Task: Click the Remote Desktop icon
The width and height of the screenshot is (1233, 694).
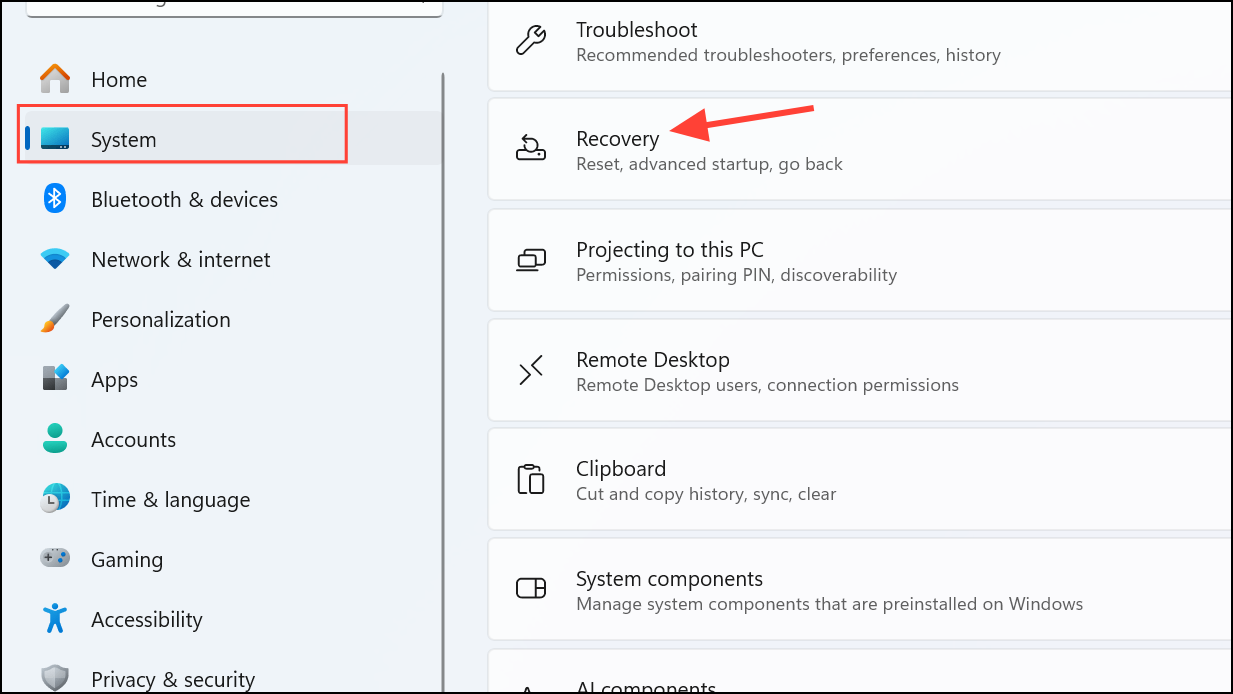Action: tap(531, 370)
